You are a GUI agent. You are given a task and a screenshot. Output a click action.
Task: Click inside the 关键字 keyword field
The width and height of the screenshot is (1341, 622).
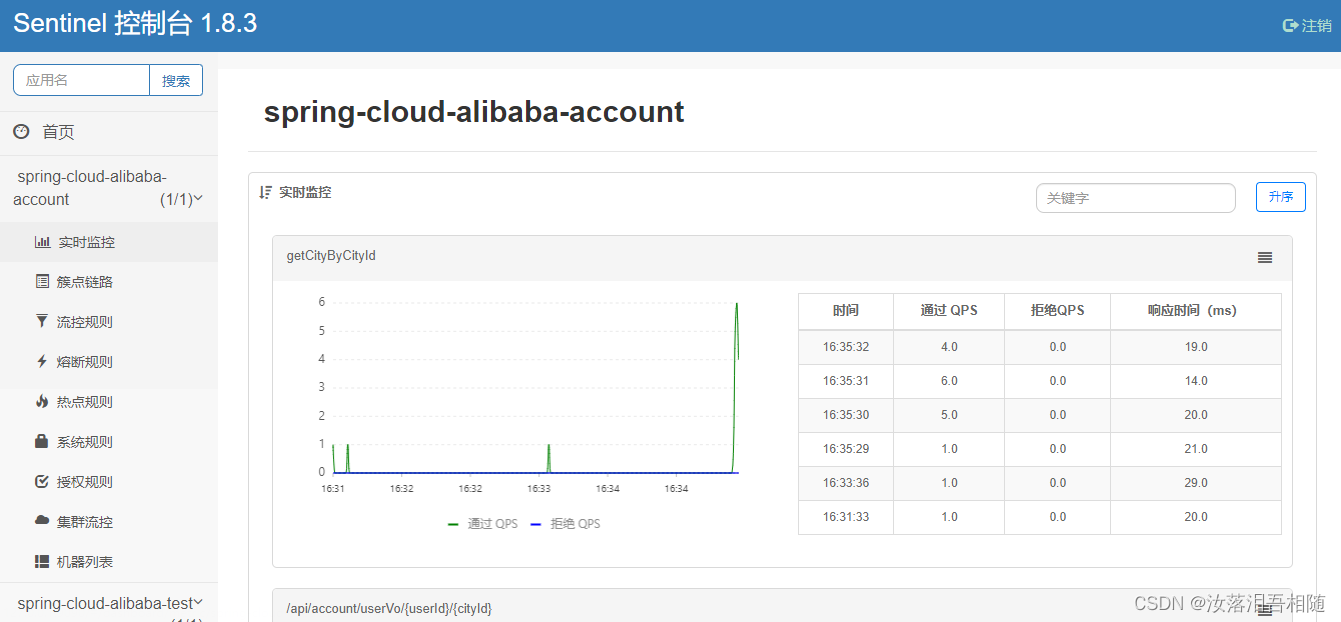1135,198
